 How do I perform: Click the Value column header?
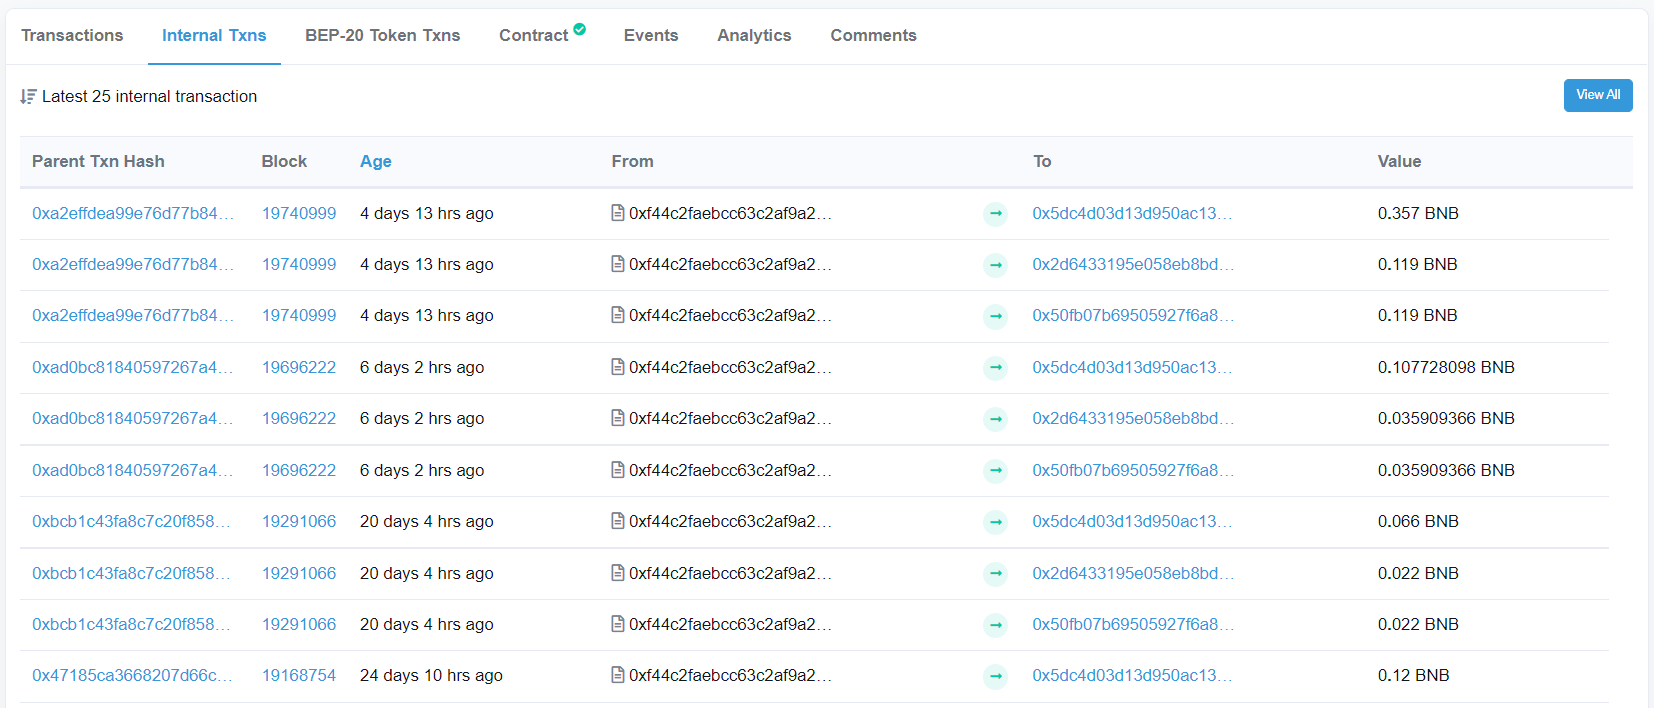(x=1399, y=161)
